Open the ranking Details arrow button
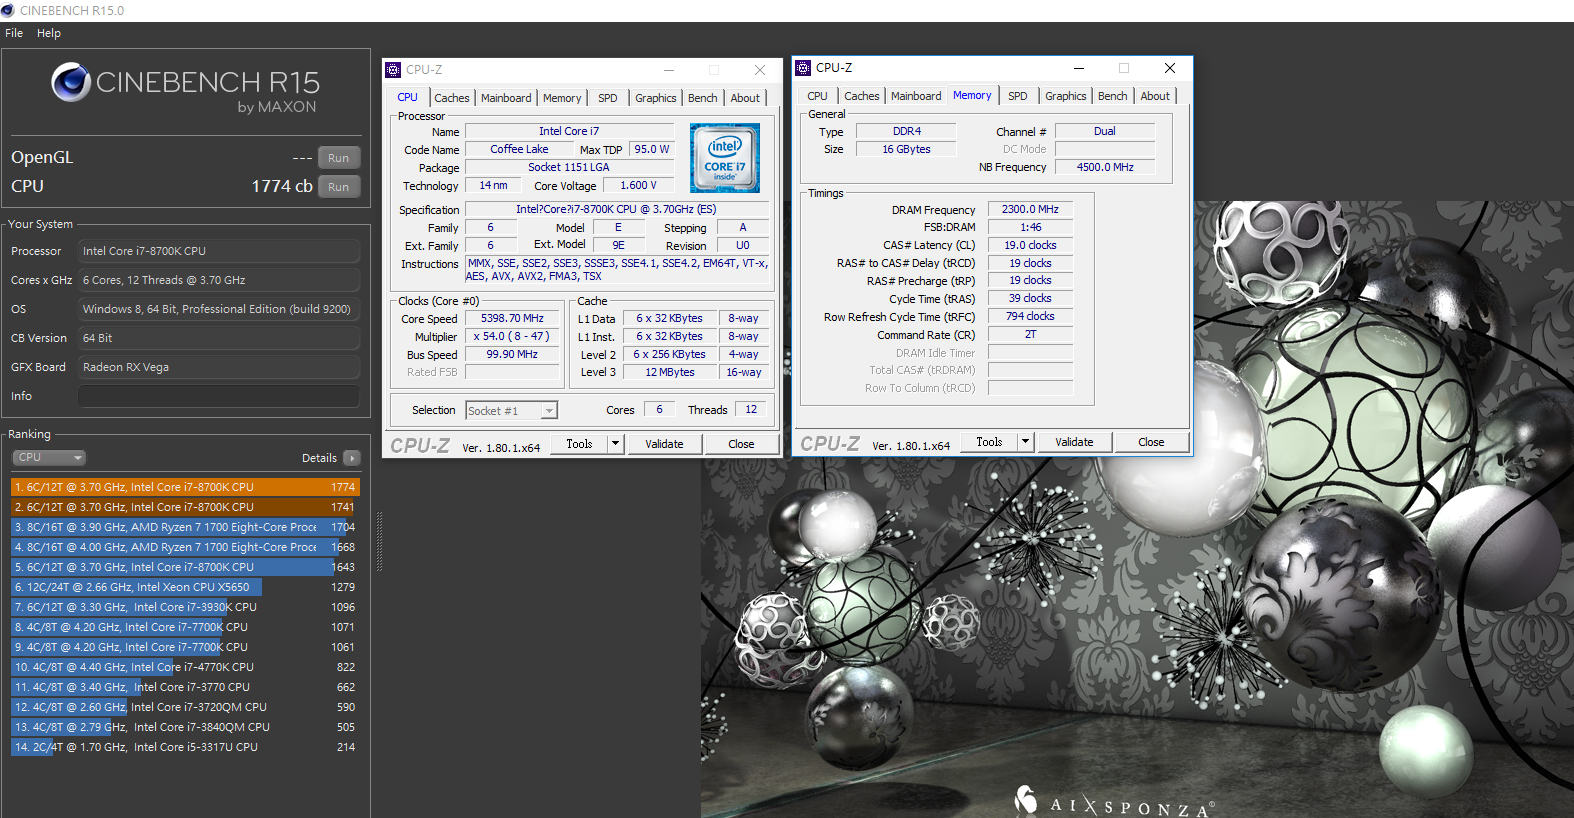 351,458
